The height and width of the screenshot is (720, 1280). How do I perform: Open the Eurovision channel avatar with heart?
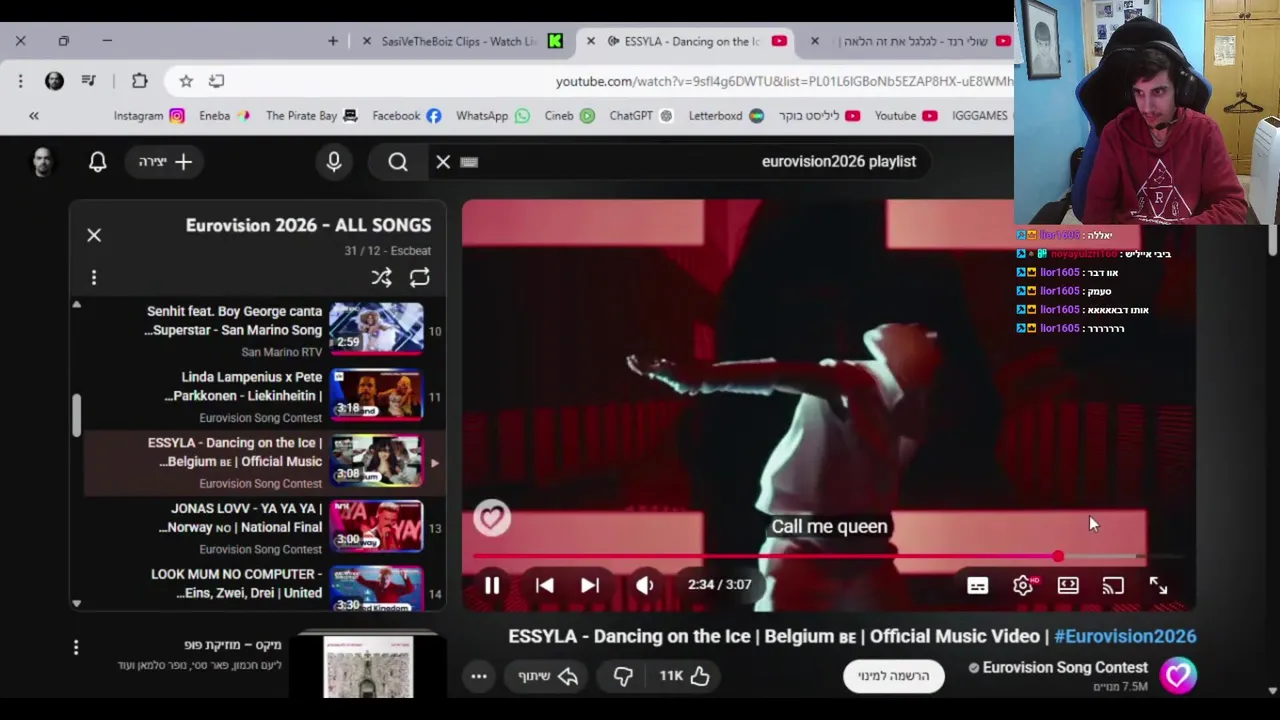point(1178,676)
